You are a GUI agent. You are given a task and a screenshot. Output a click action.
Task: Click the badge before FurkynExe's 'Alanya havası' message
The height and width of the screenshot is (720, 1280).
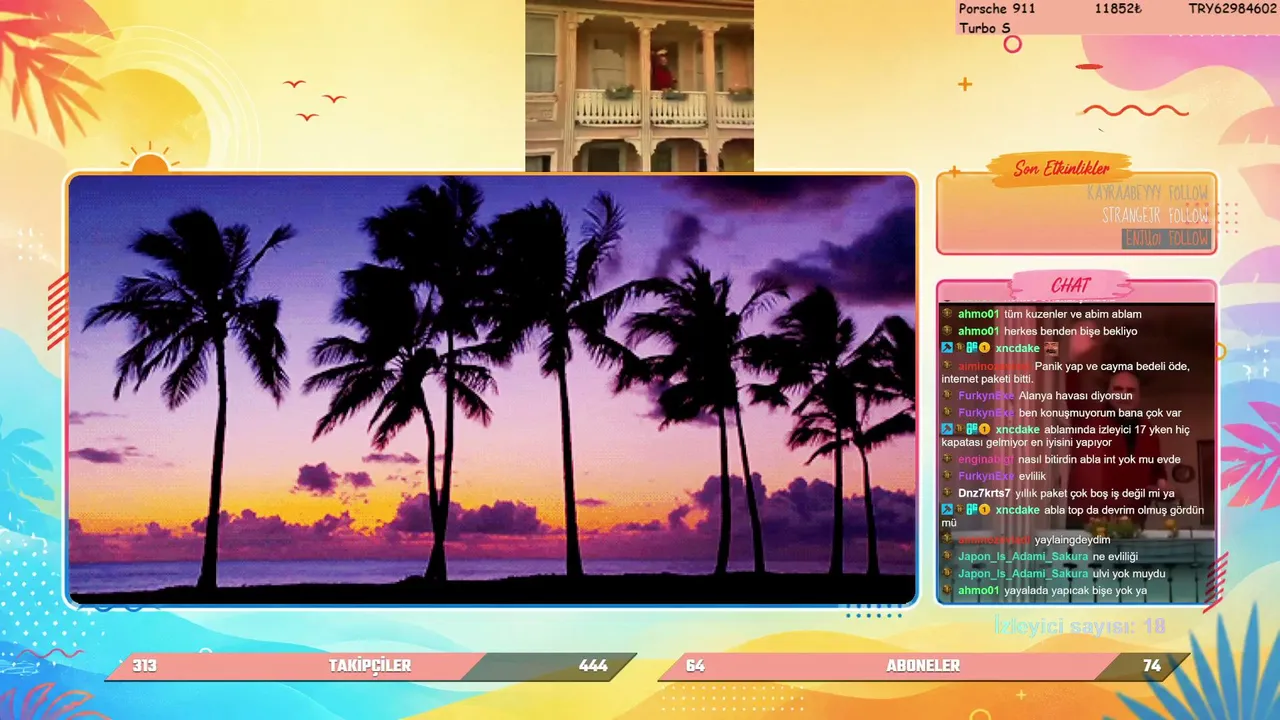pos(947,395)
